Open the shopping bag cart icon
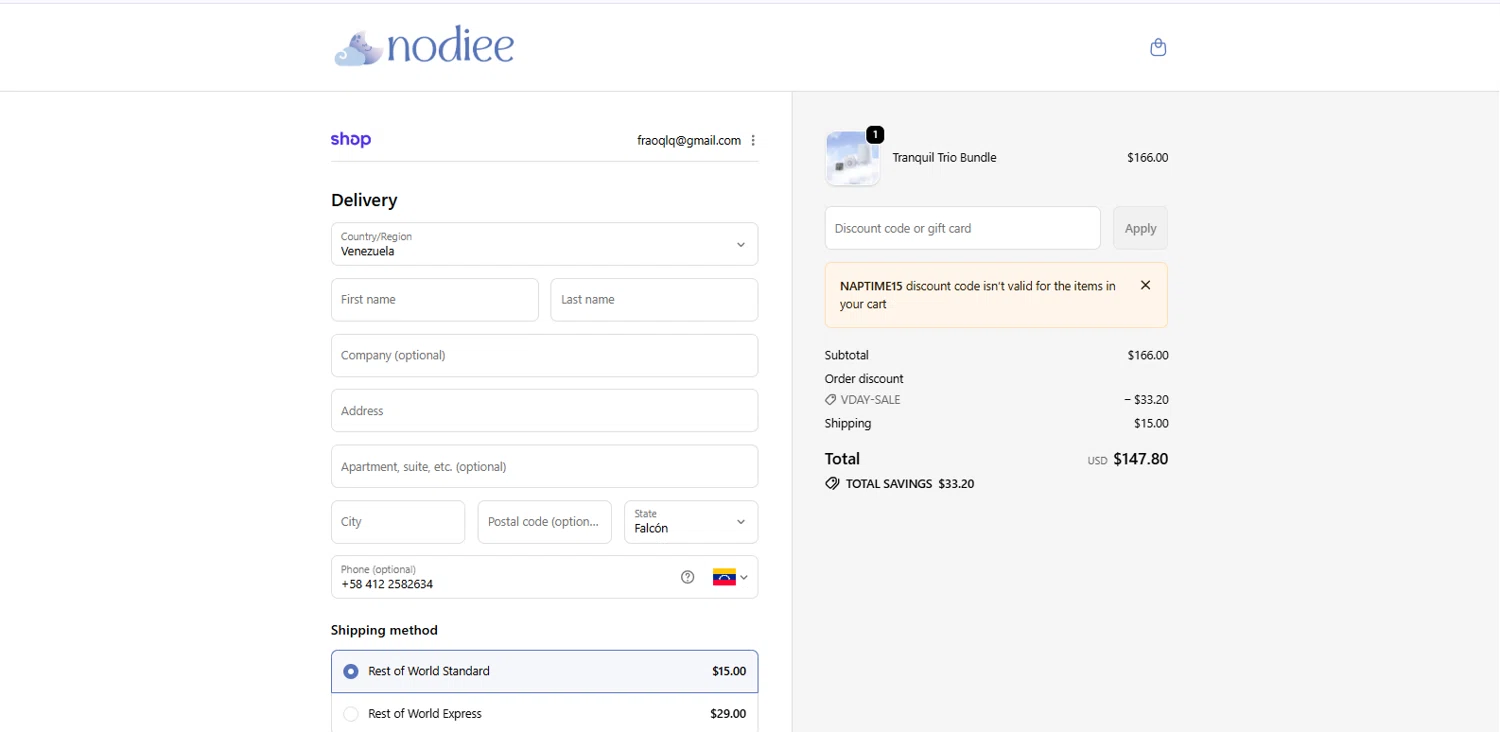 tap(1158, 47)
